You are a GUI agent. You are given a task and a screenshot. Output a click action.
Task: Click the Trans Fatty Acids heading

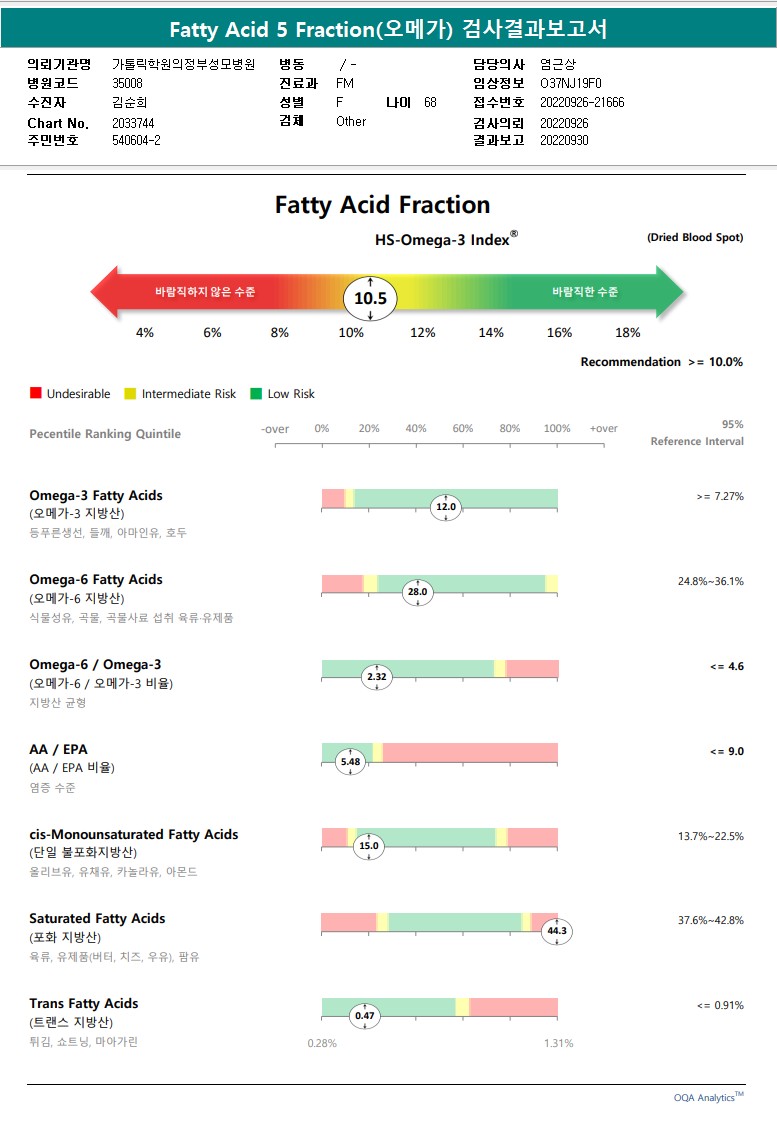tap(84, 1003)
